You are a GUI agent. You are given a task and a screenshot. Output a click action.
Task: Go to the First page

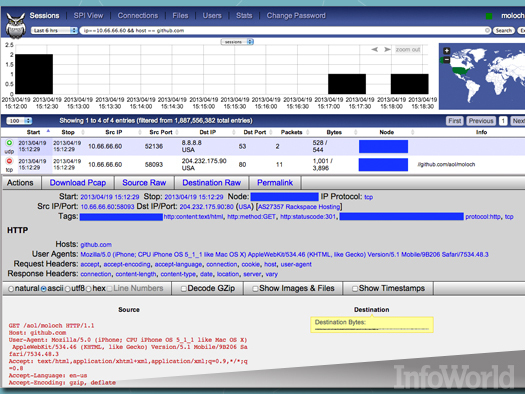(x=455, y=121)
